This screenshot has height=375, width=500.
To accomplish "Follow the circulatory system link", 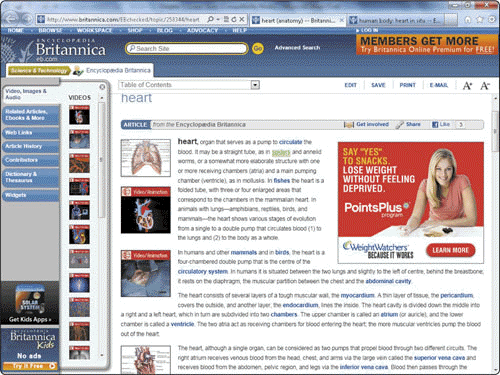I will point(203,272).
